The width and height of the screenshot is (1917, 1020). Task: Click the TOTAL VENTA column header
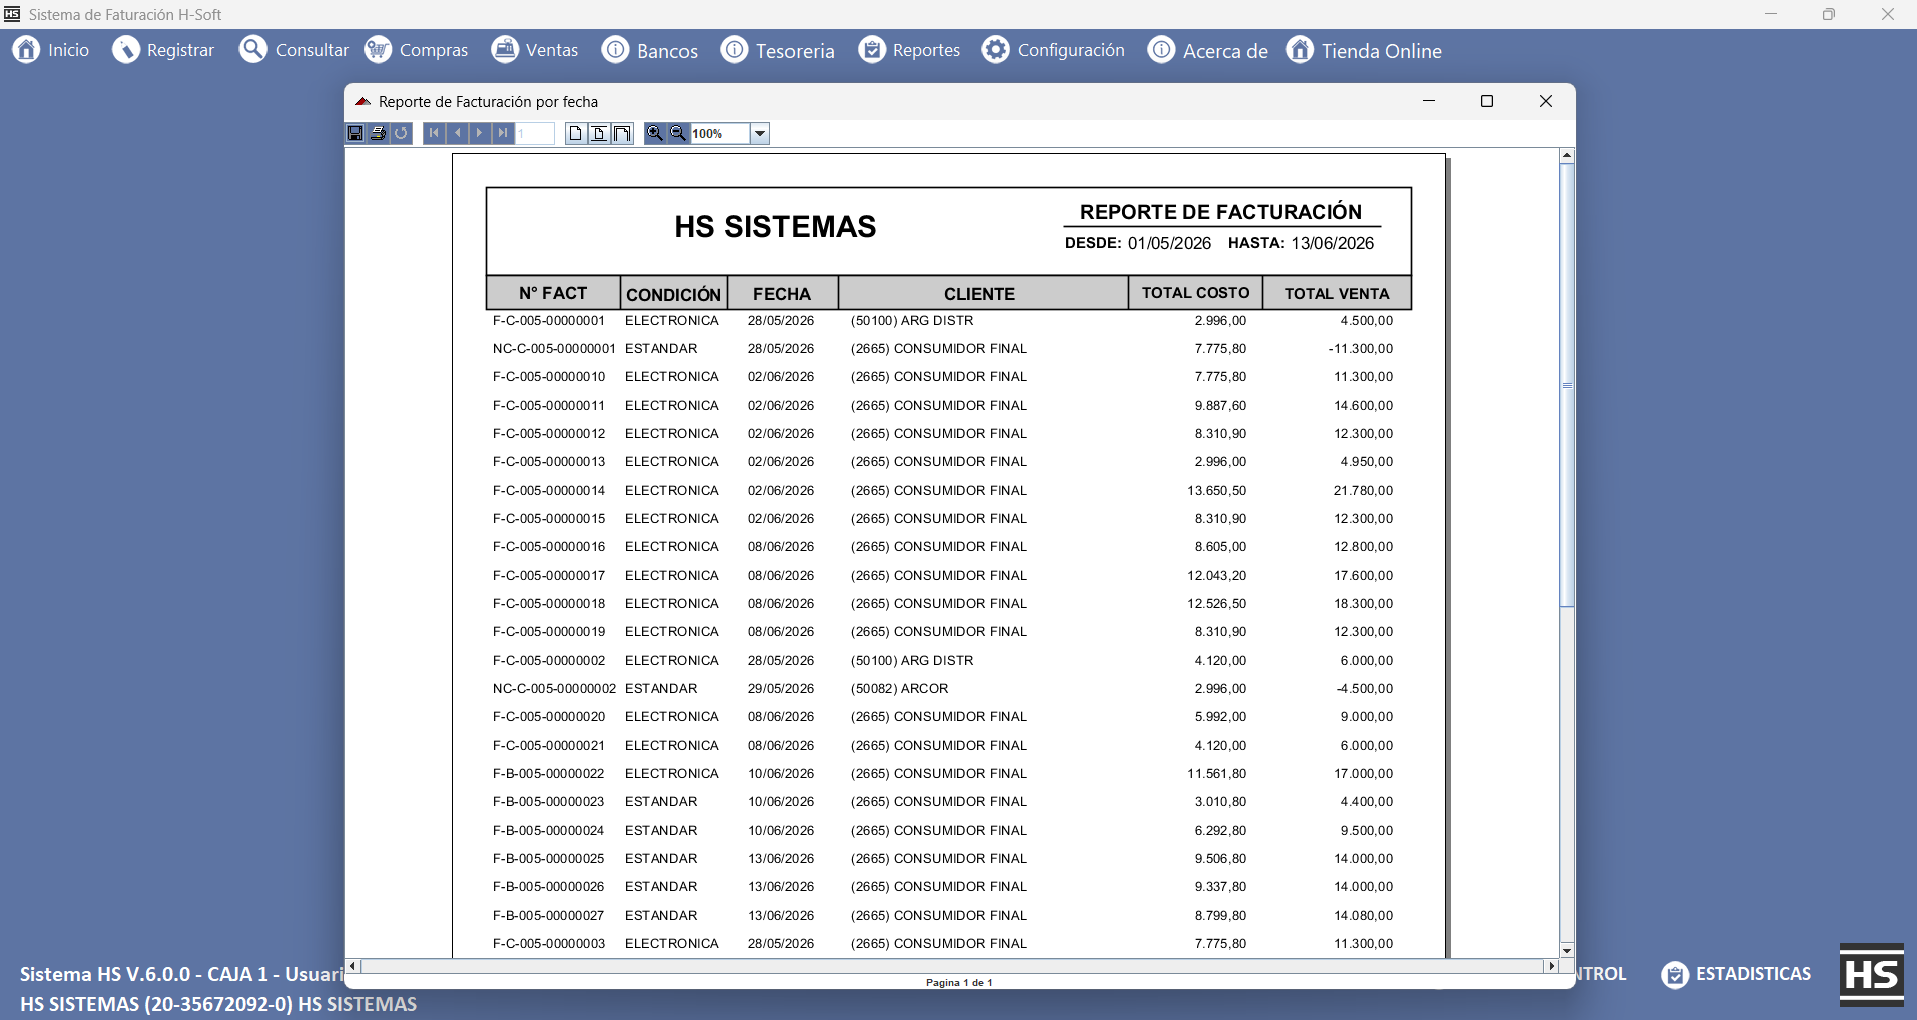click(x=1337, y=293)
